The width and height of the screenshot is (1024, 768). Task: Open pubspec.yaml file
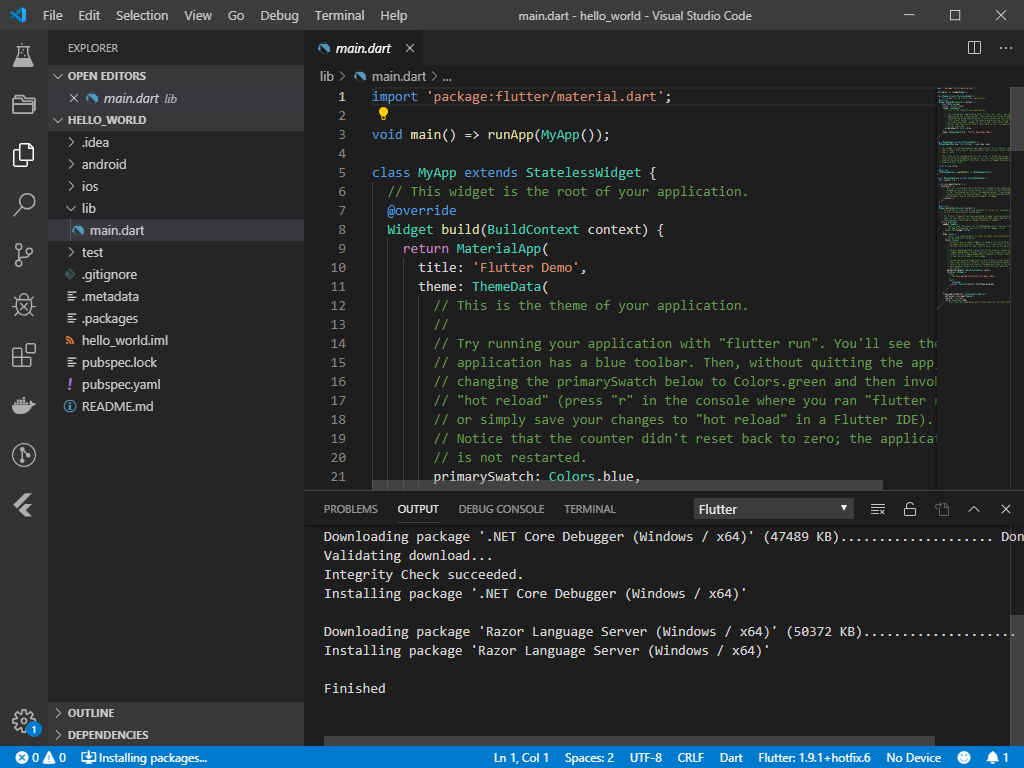[x=176, y=384]
